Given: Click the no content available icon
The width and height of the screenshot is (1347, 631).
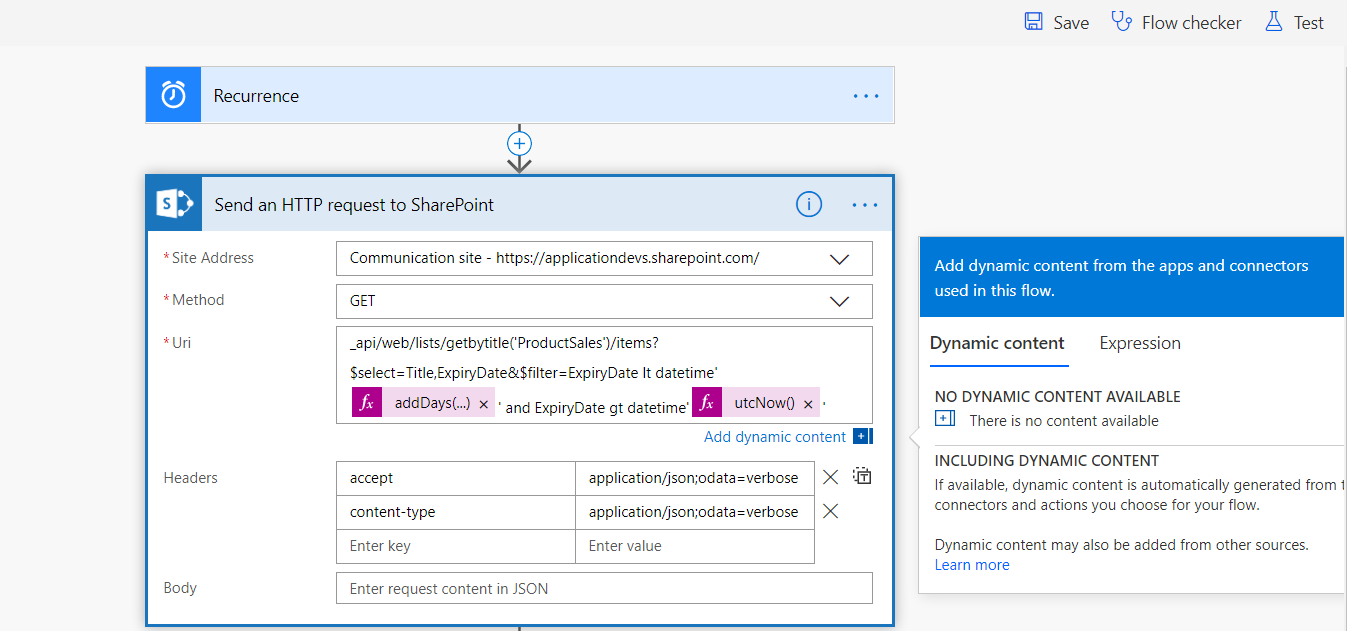Looking at the screenshot, I should 945,419.
